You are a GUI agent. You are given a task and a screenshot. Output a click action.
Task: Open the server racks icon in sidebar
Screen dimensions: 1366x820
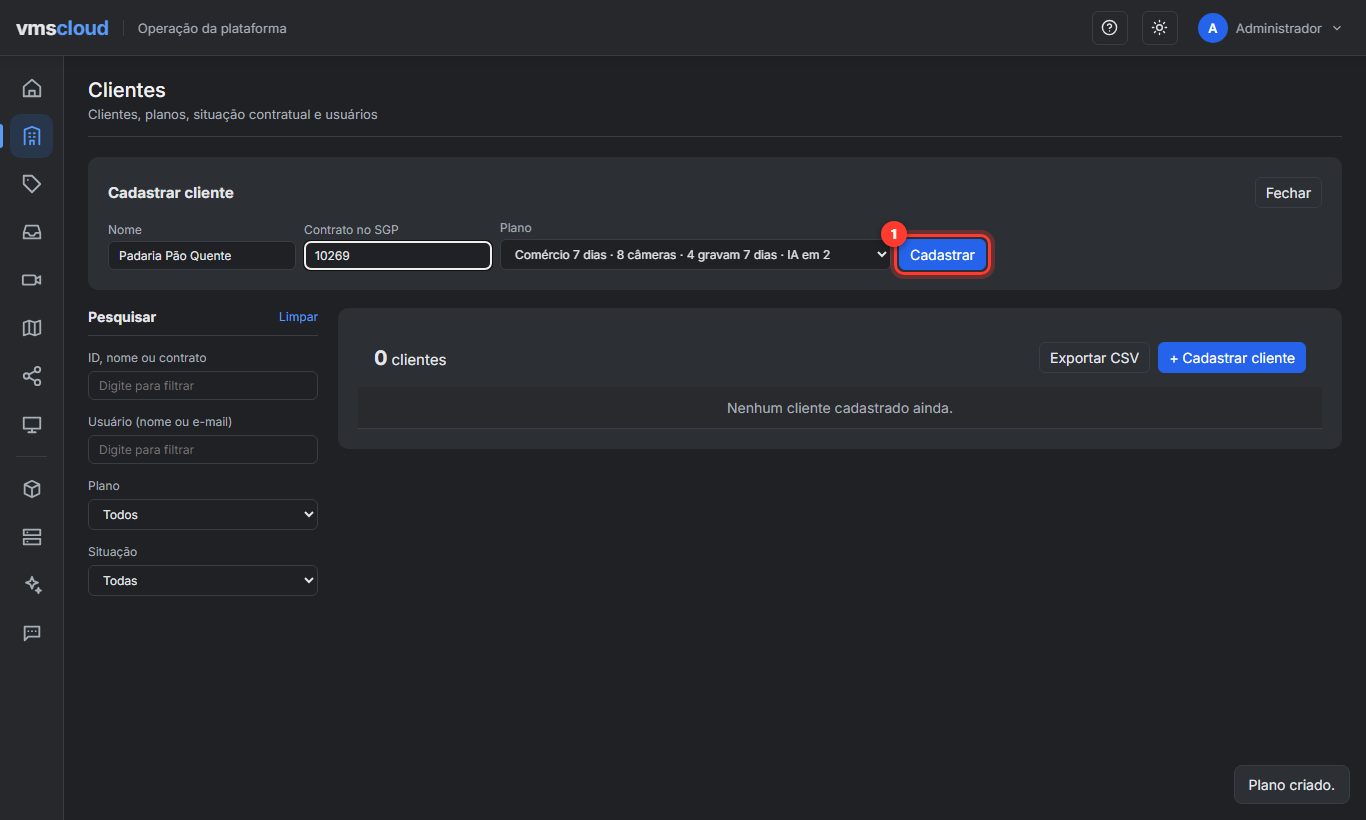click(x=32, y=537)
